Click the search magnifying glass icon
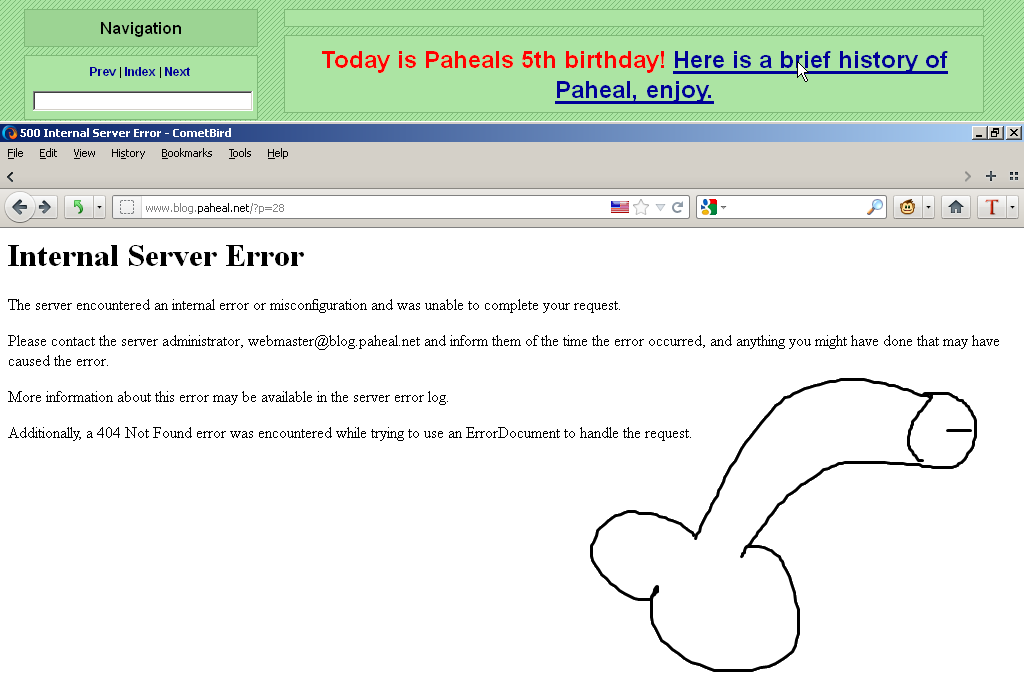Viewport: 1024px width, 691px height. click(x=874, y=207)
